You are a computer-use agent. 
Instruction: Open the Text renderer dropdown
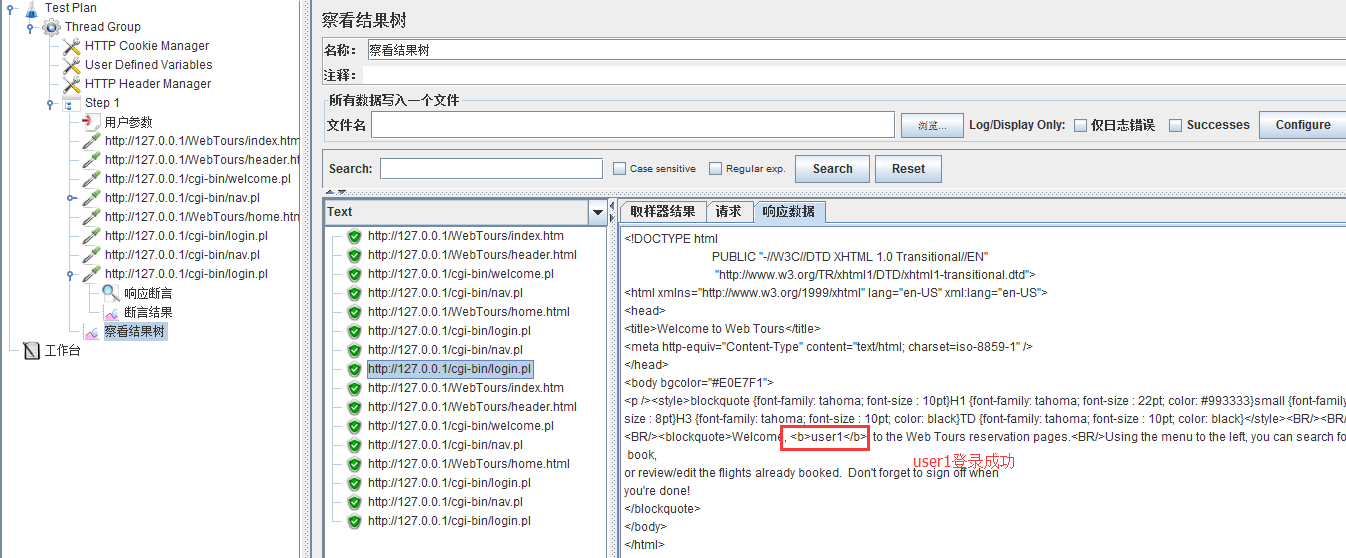pos(598,212)
